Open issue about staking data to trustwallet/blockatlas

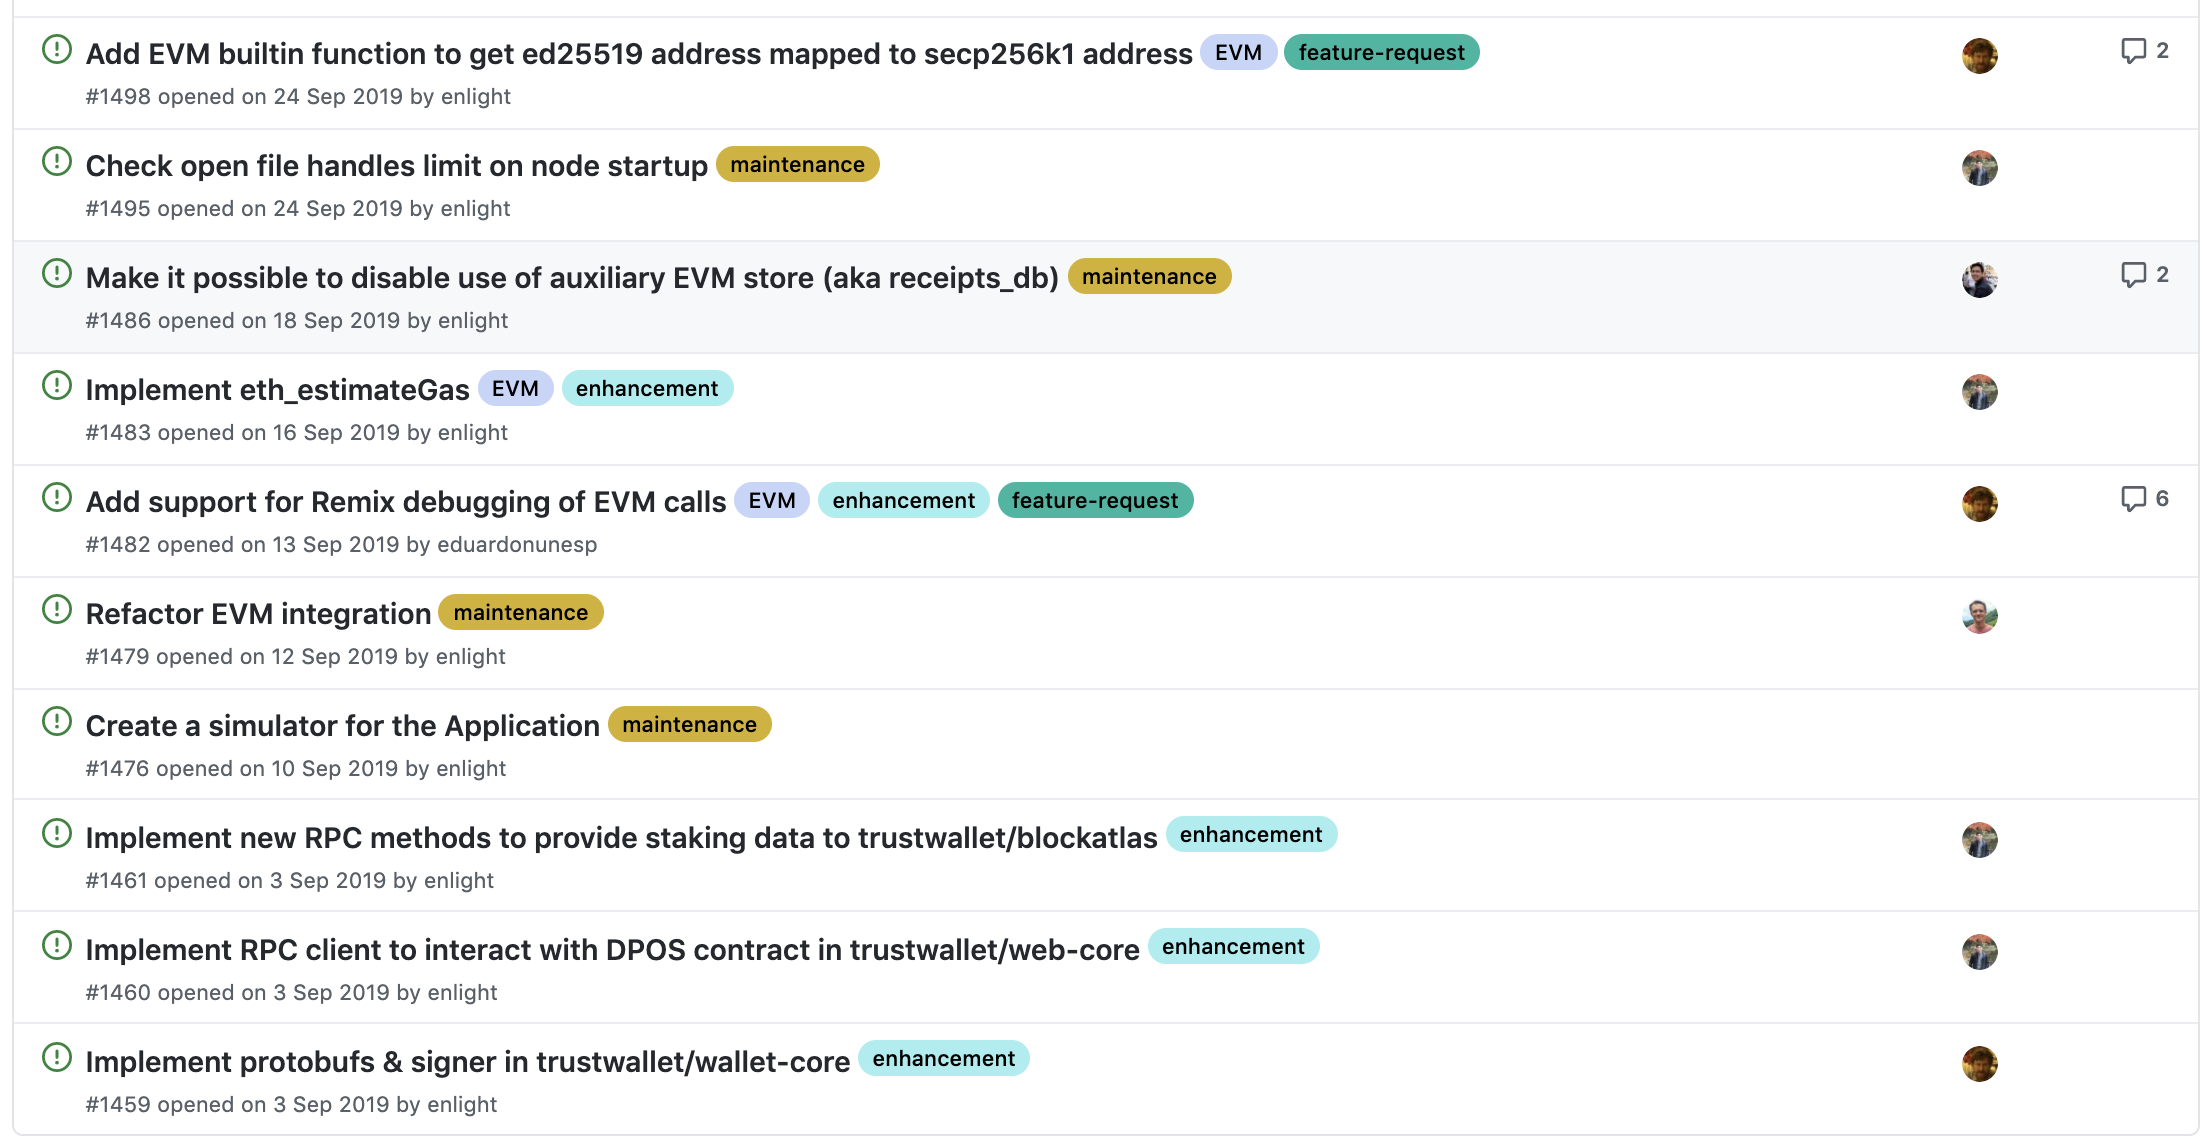[621, 837]
